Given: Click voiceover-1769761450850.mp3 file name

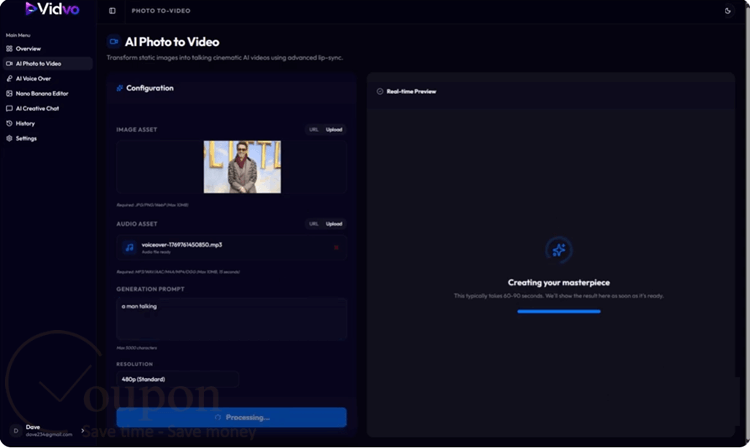Looking at the screenshot, I should (182, 244).
